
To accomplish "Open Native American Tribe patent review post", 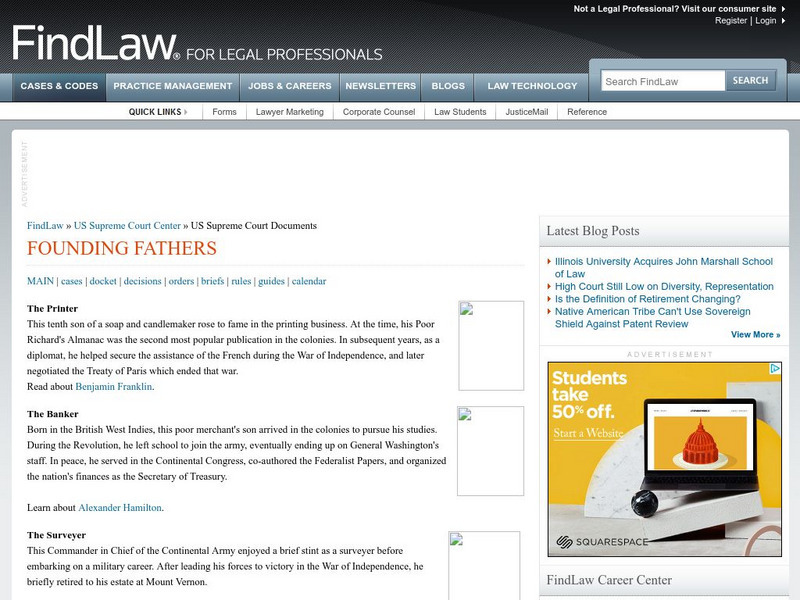I will (653, 317).
